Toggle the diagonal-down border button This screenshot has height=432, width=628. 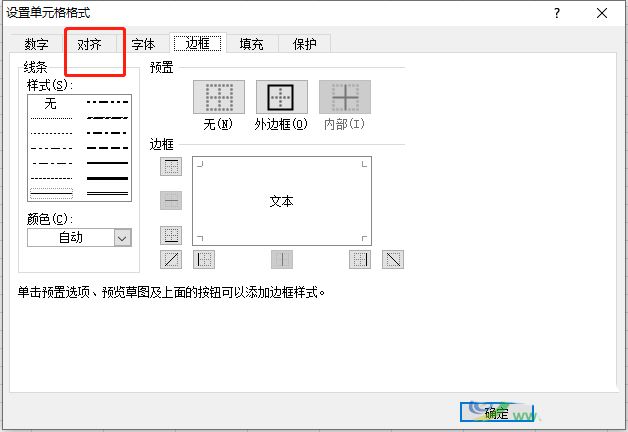393,259
